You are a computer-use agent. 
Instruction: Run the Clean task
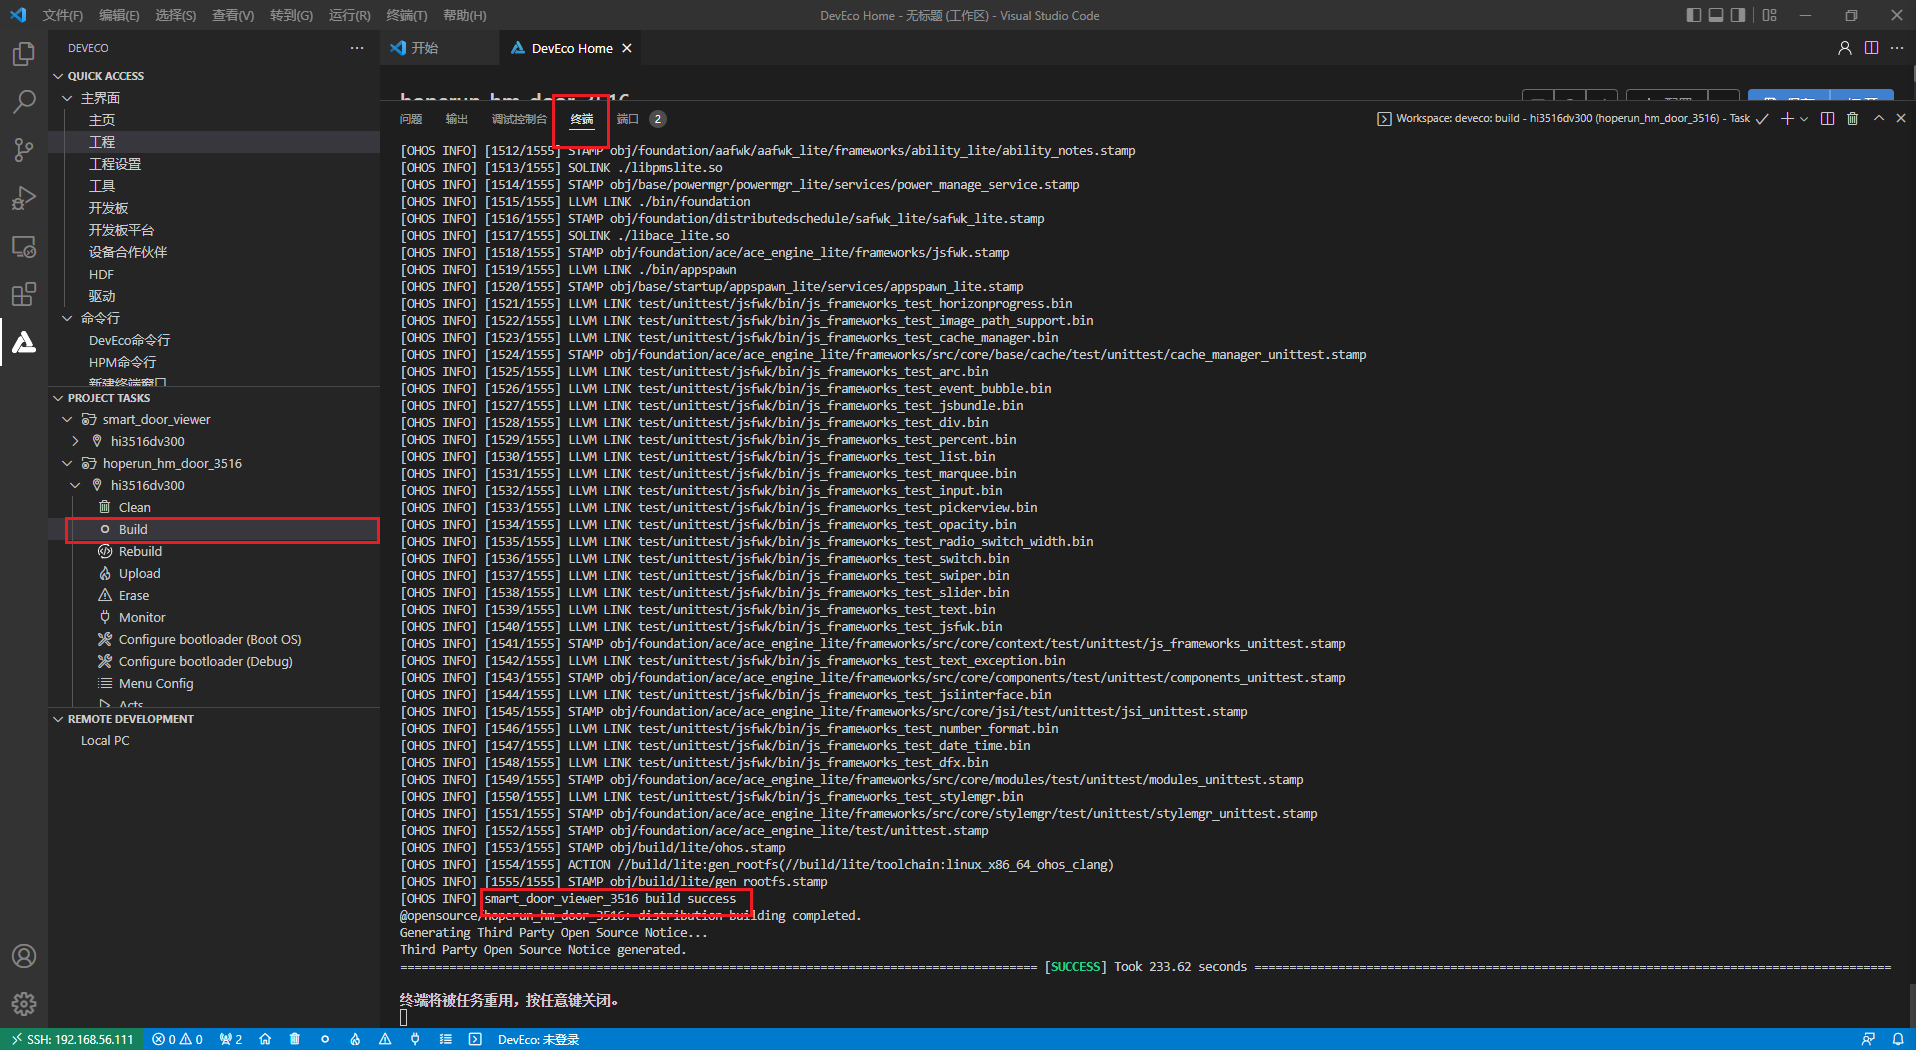coord(214,507)
